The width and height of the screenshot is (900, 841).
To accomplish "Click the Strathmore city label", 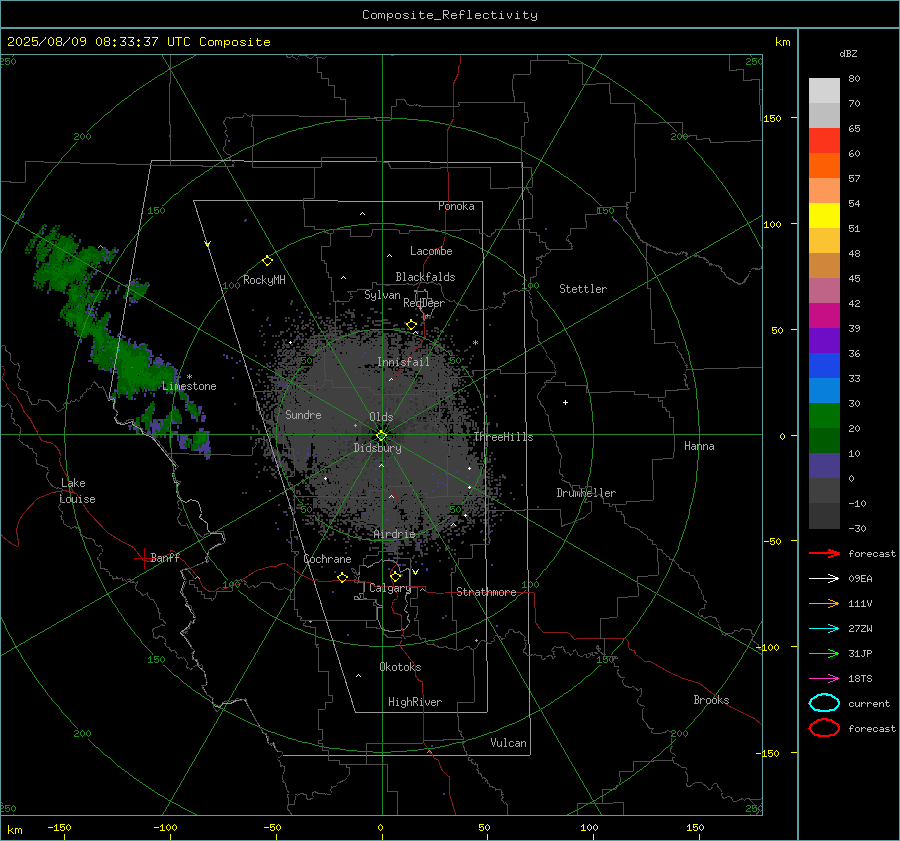I will [x=486, y=592].
